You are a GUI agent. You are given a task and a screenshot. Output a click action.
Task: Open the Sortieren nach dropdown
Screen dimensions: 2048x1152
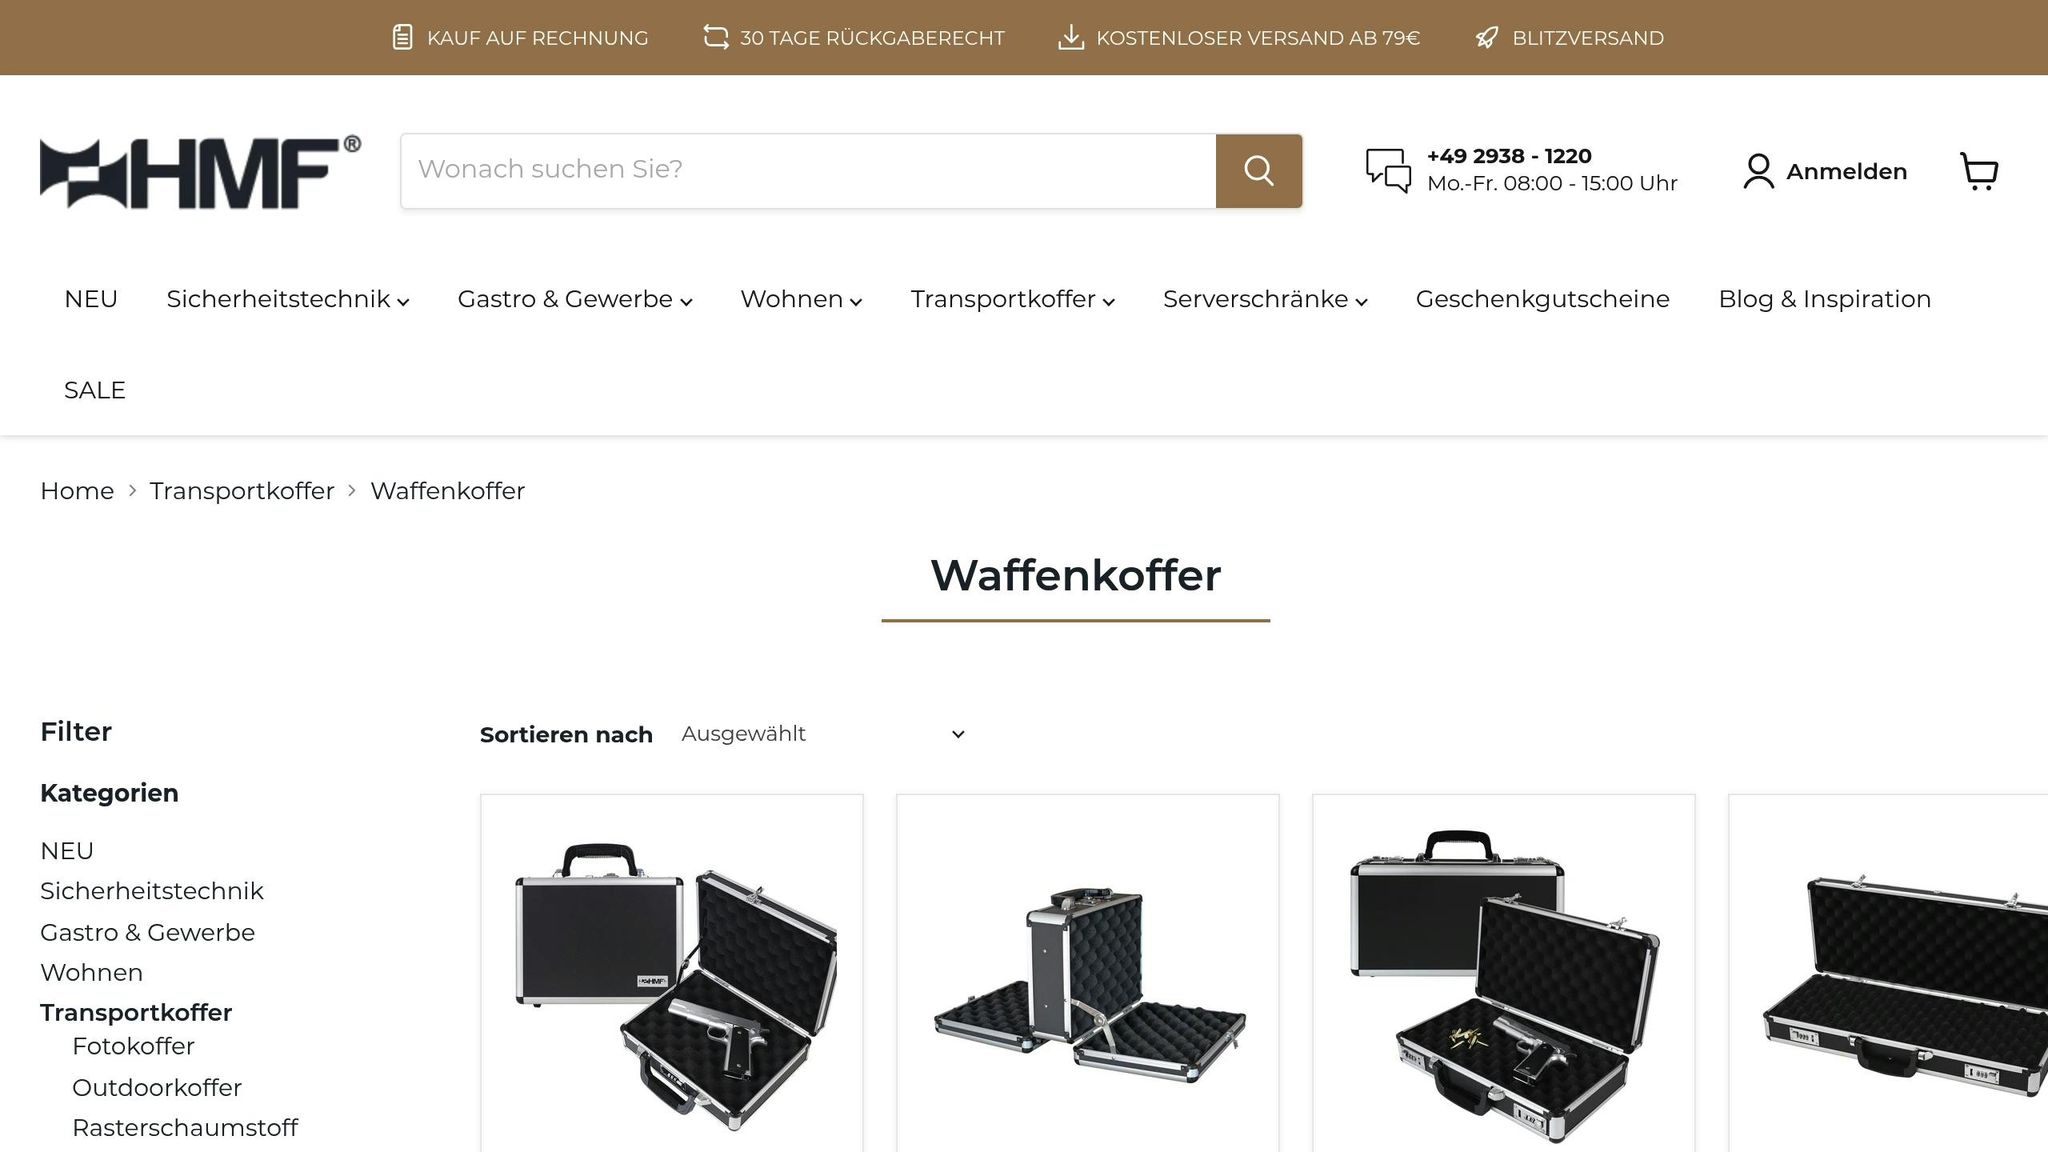[x=823, y=734]
